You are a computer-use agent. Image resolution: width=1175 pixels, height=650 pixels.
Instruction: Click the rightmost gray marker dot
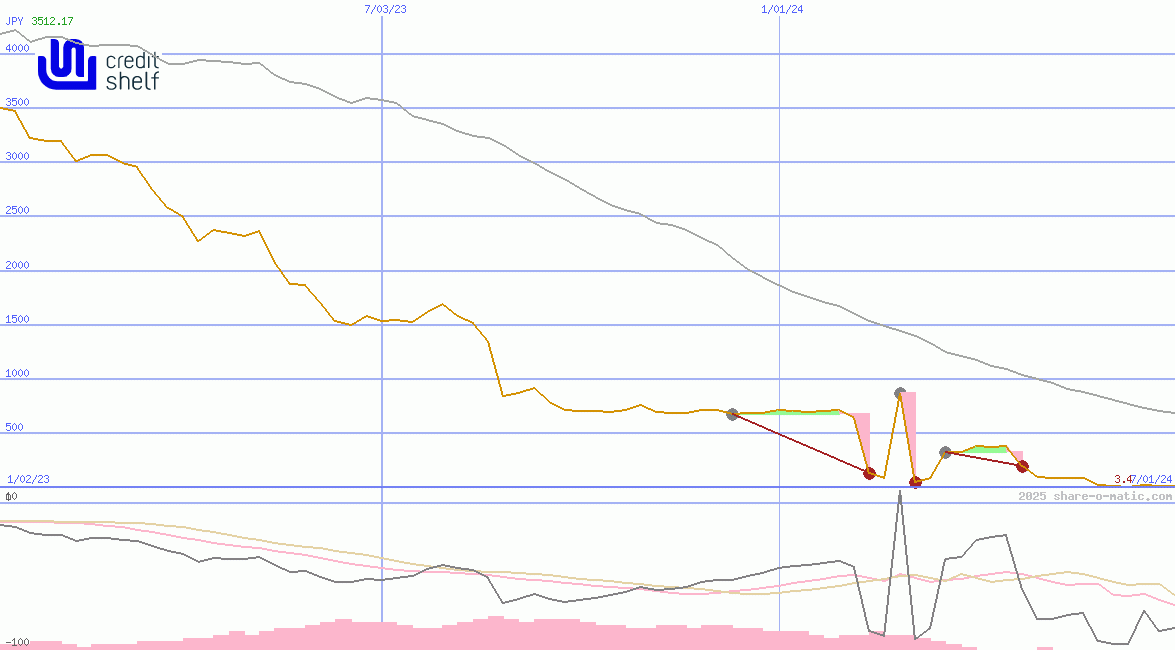coord(945,453)
